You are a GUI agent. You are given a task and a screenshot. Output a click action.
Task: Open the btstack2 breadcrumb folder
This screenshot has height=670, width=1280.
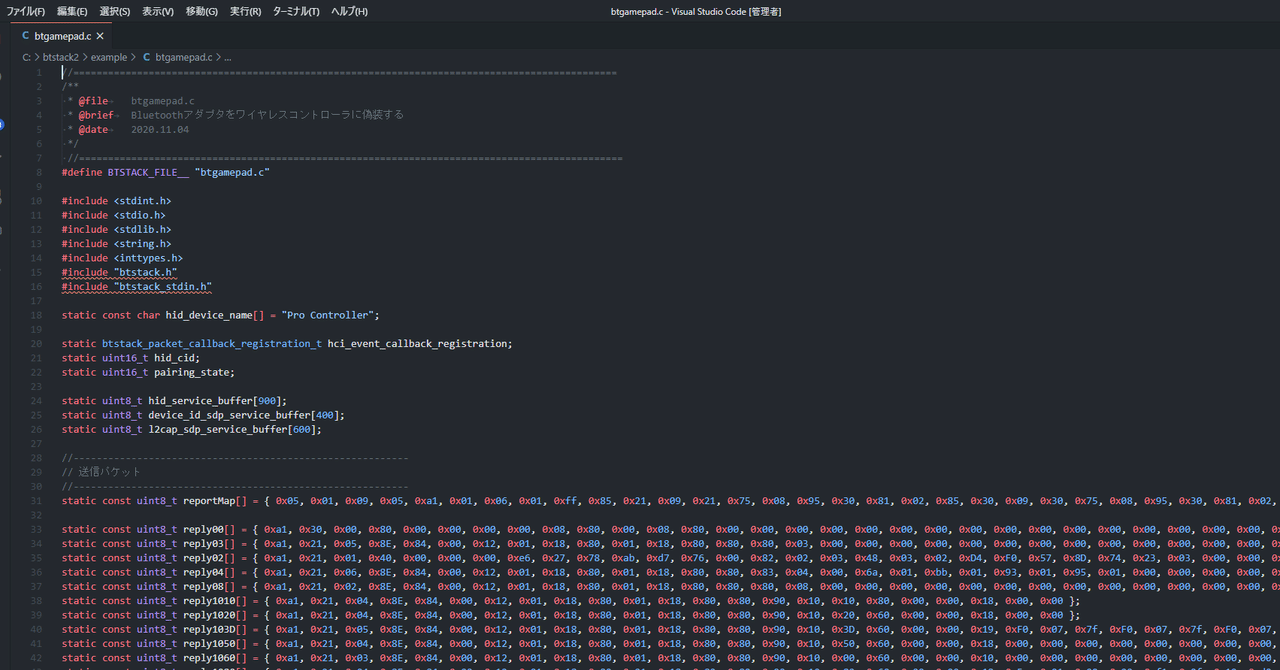[x=61, y=57]
